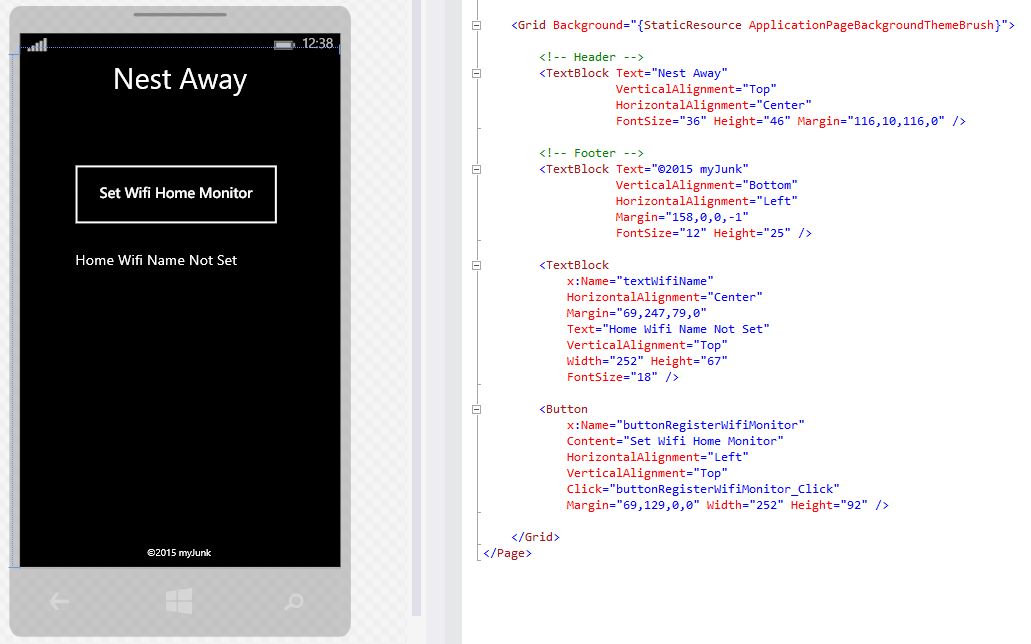Click the signal strength bars in status bar
Viewport: 1031px width, 644px height.
click(37, 45)
